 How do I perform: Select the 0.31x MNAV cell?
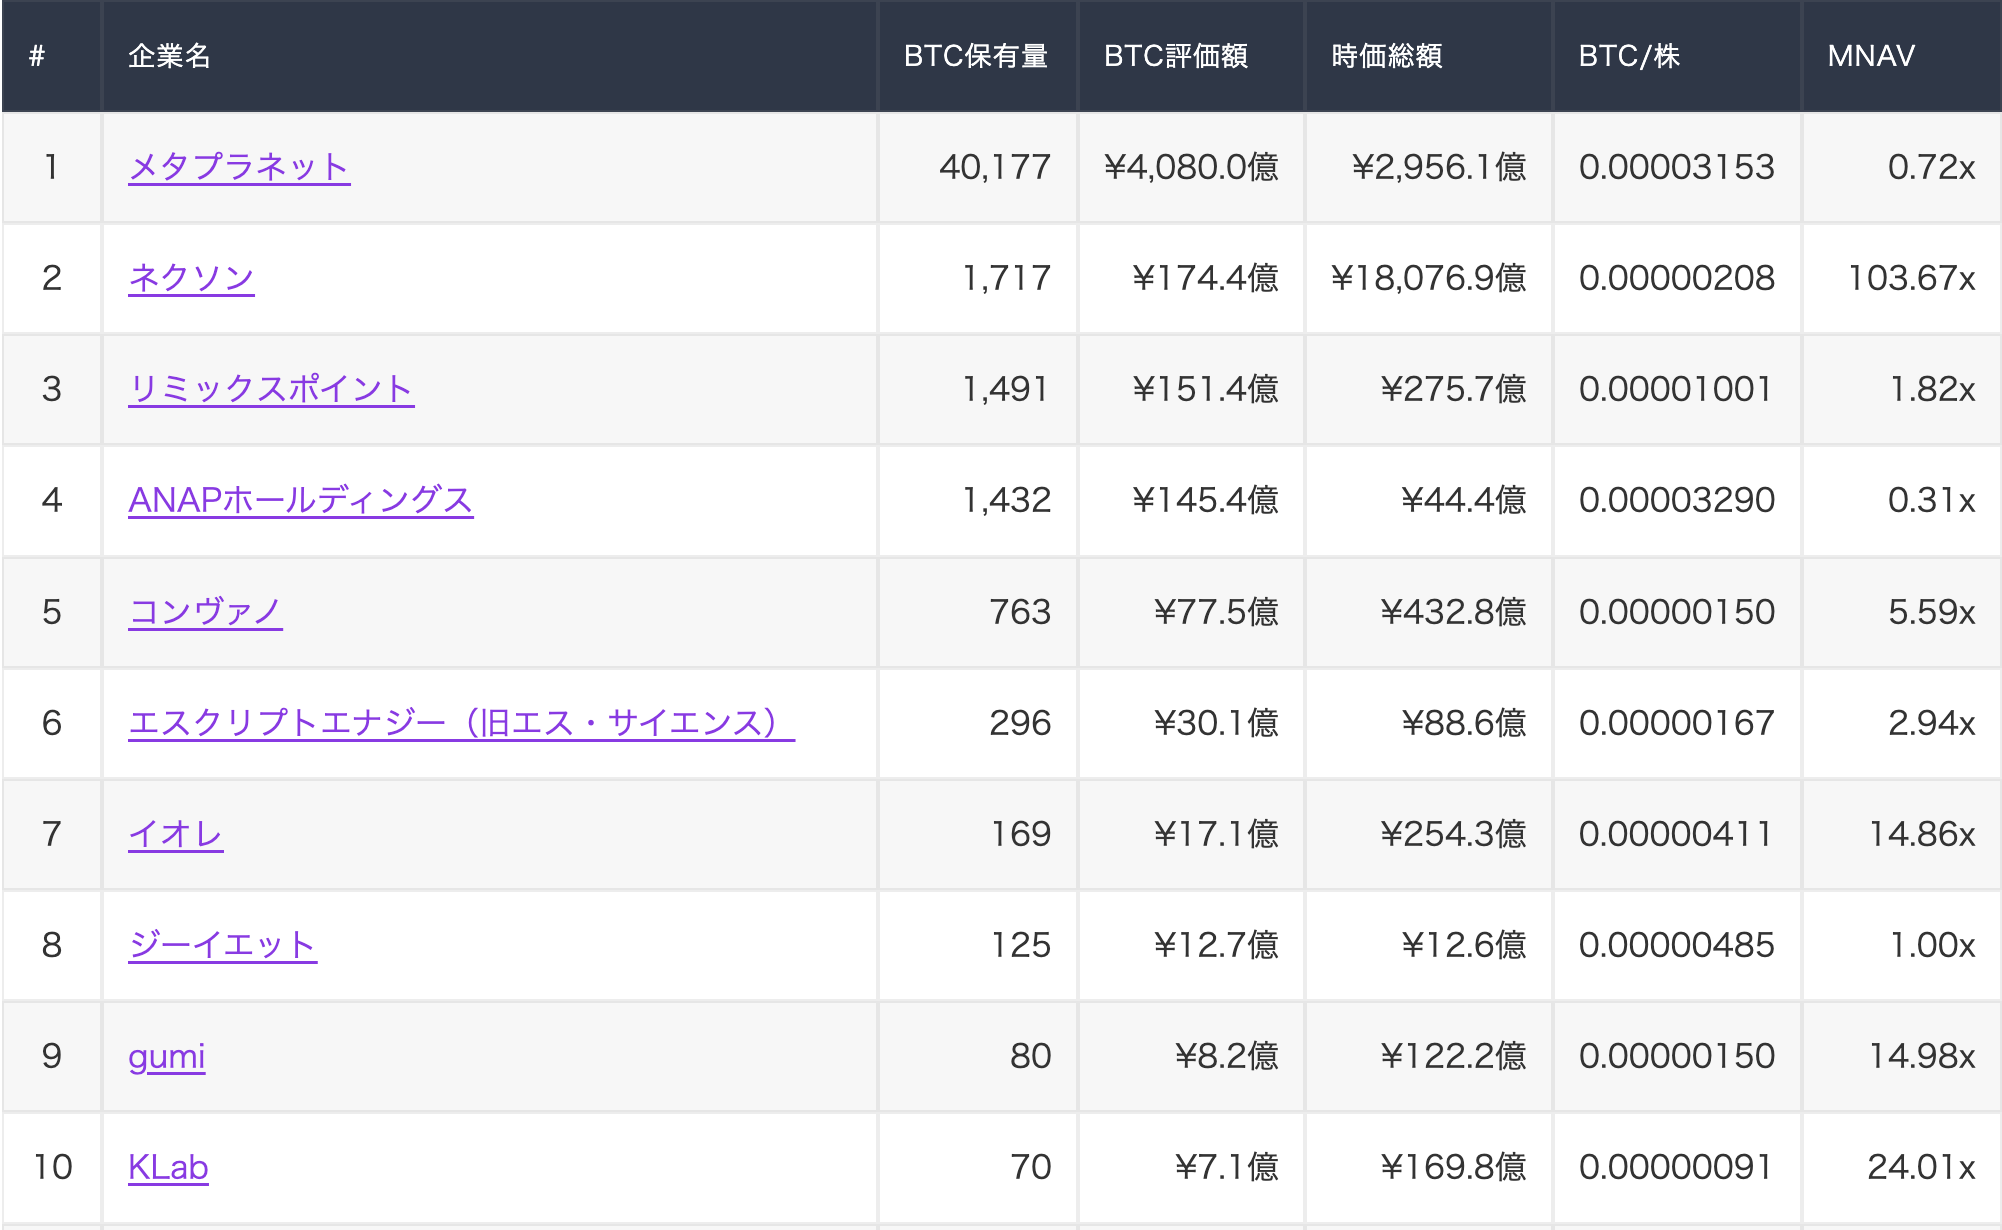click(x=1902, y=500)
